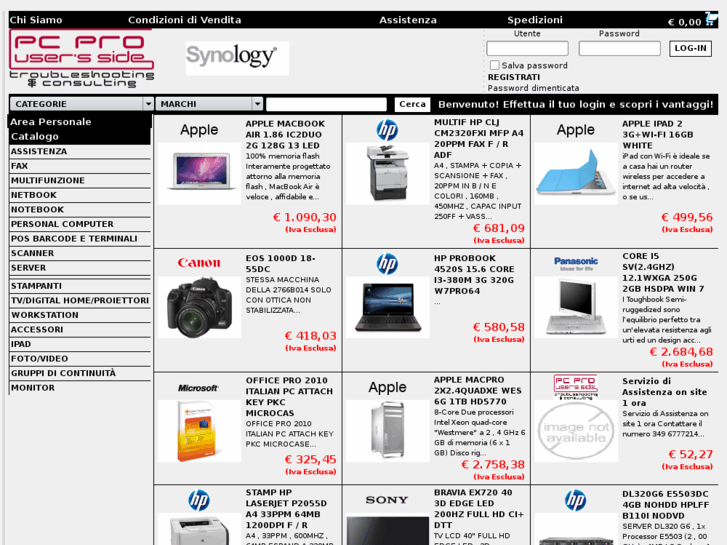Focus the product search text box
Screen dimensions: 727x545
(x=326, y=104)
